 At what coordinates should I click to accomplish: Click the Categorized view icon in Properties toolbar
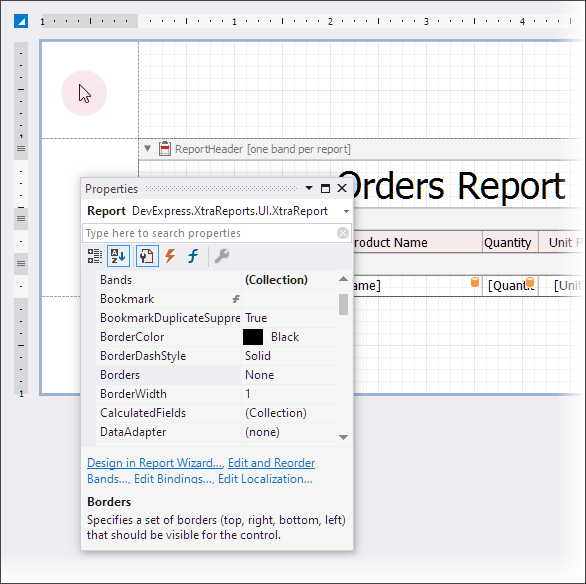pos(95,256)
